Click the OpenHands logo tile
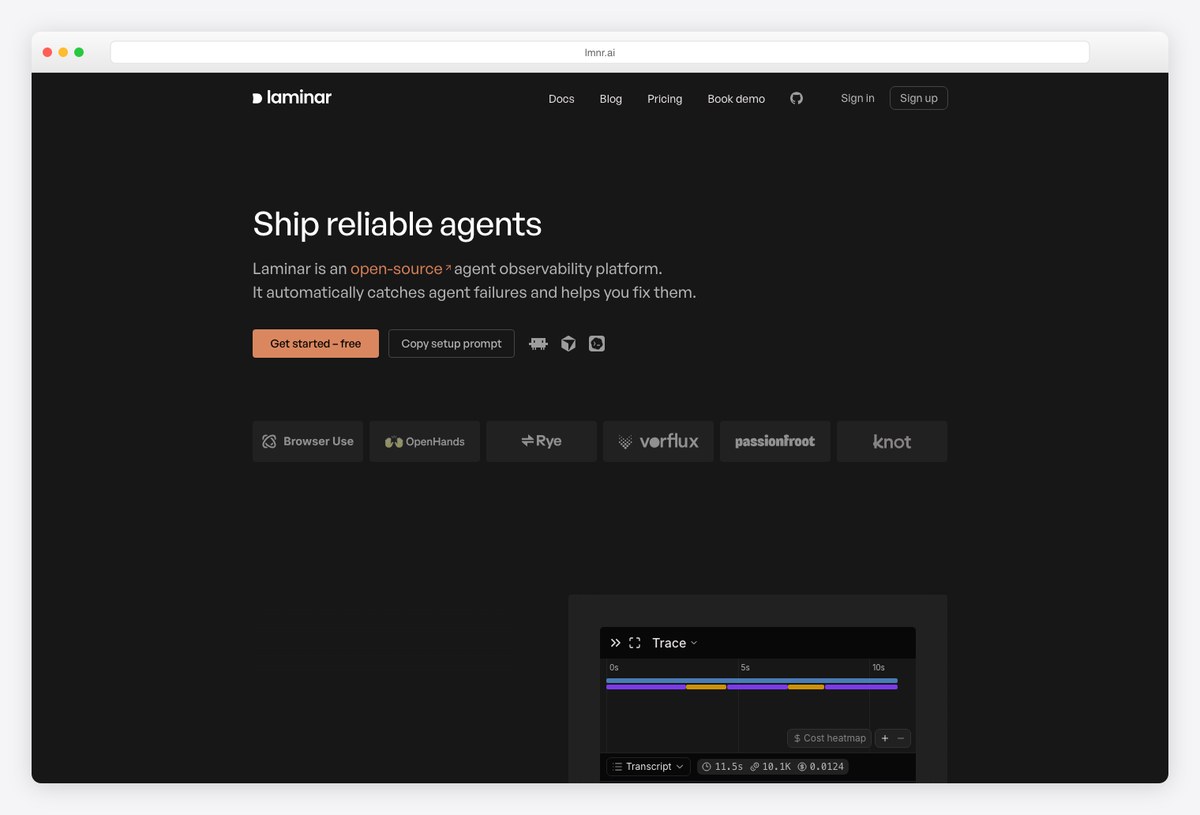 [425, 441]
